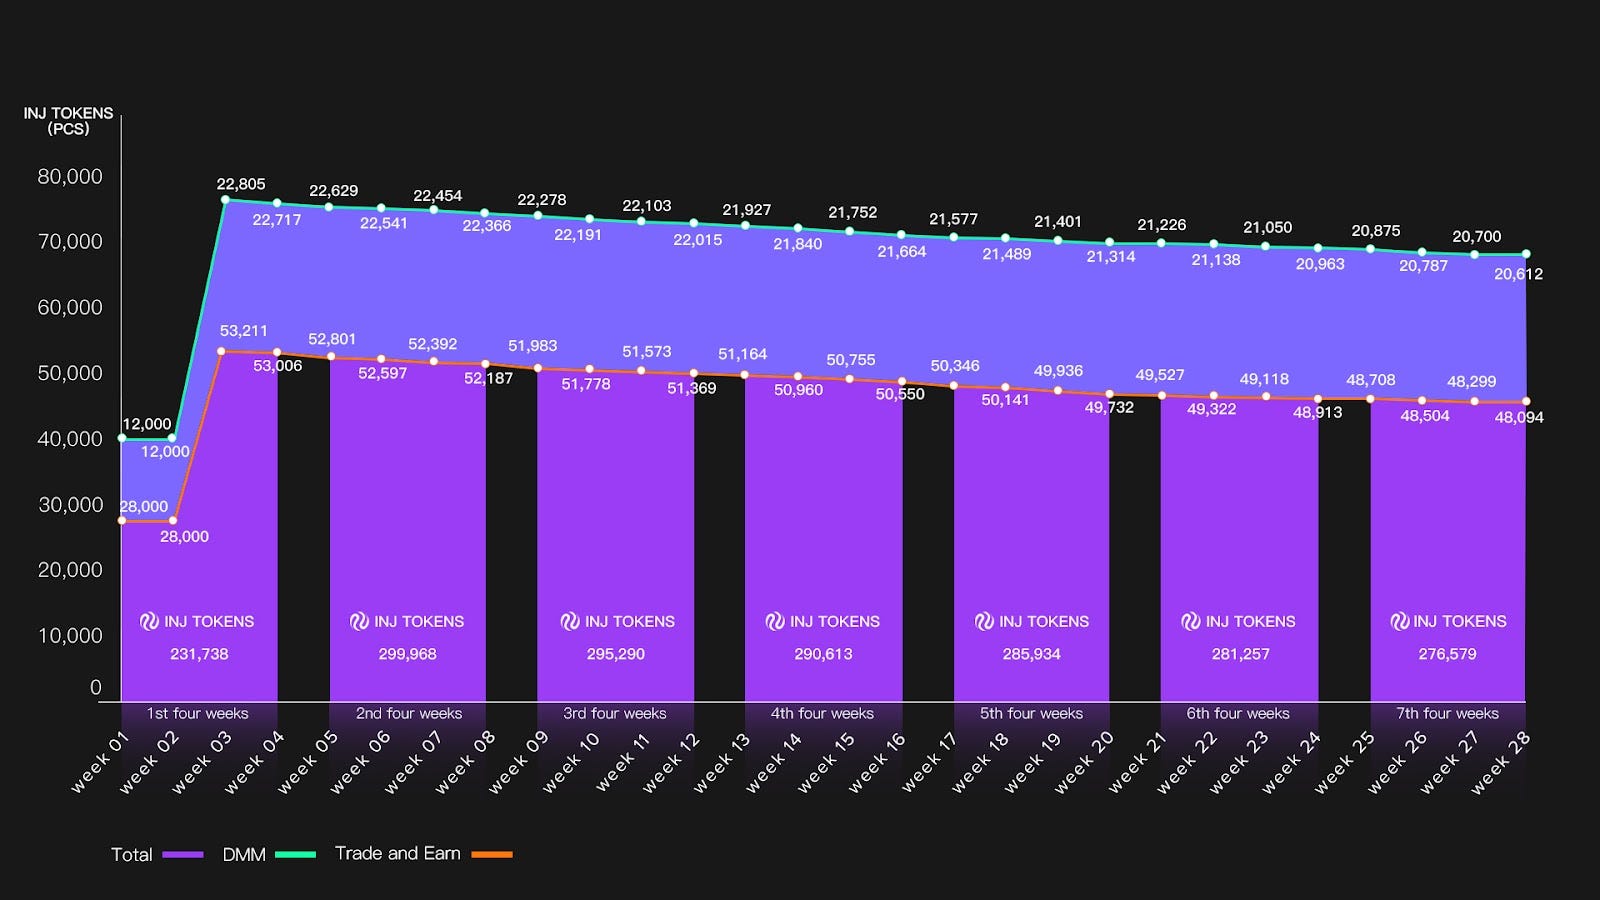Click the DMM data point under 22,805
The height and width of the screenshot is (900, 1600).
225,200
